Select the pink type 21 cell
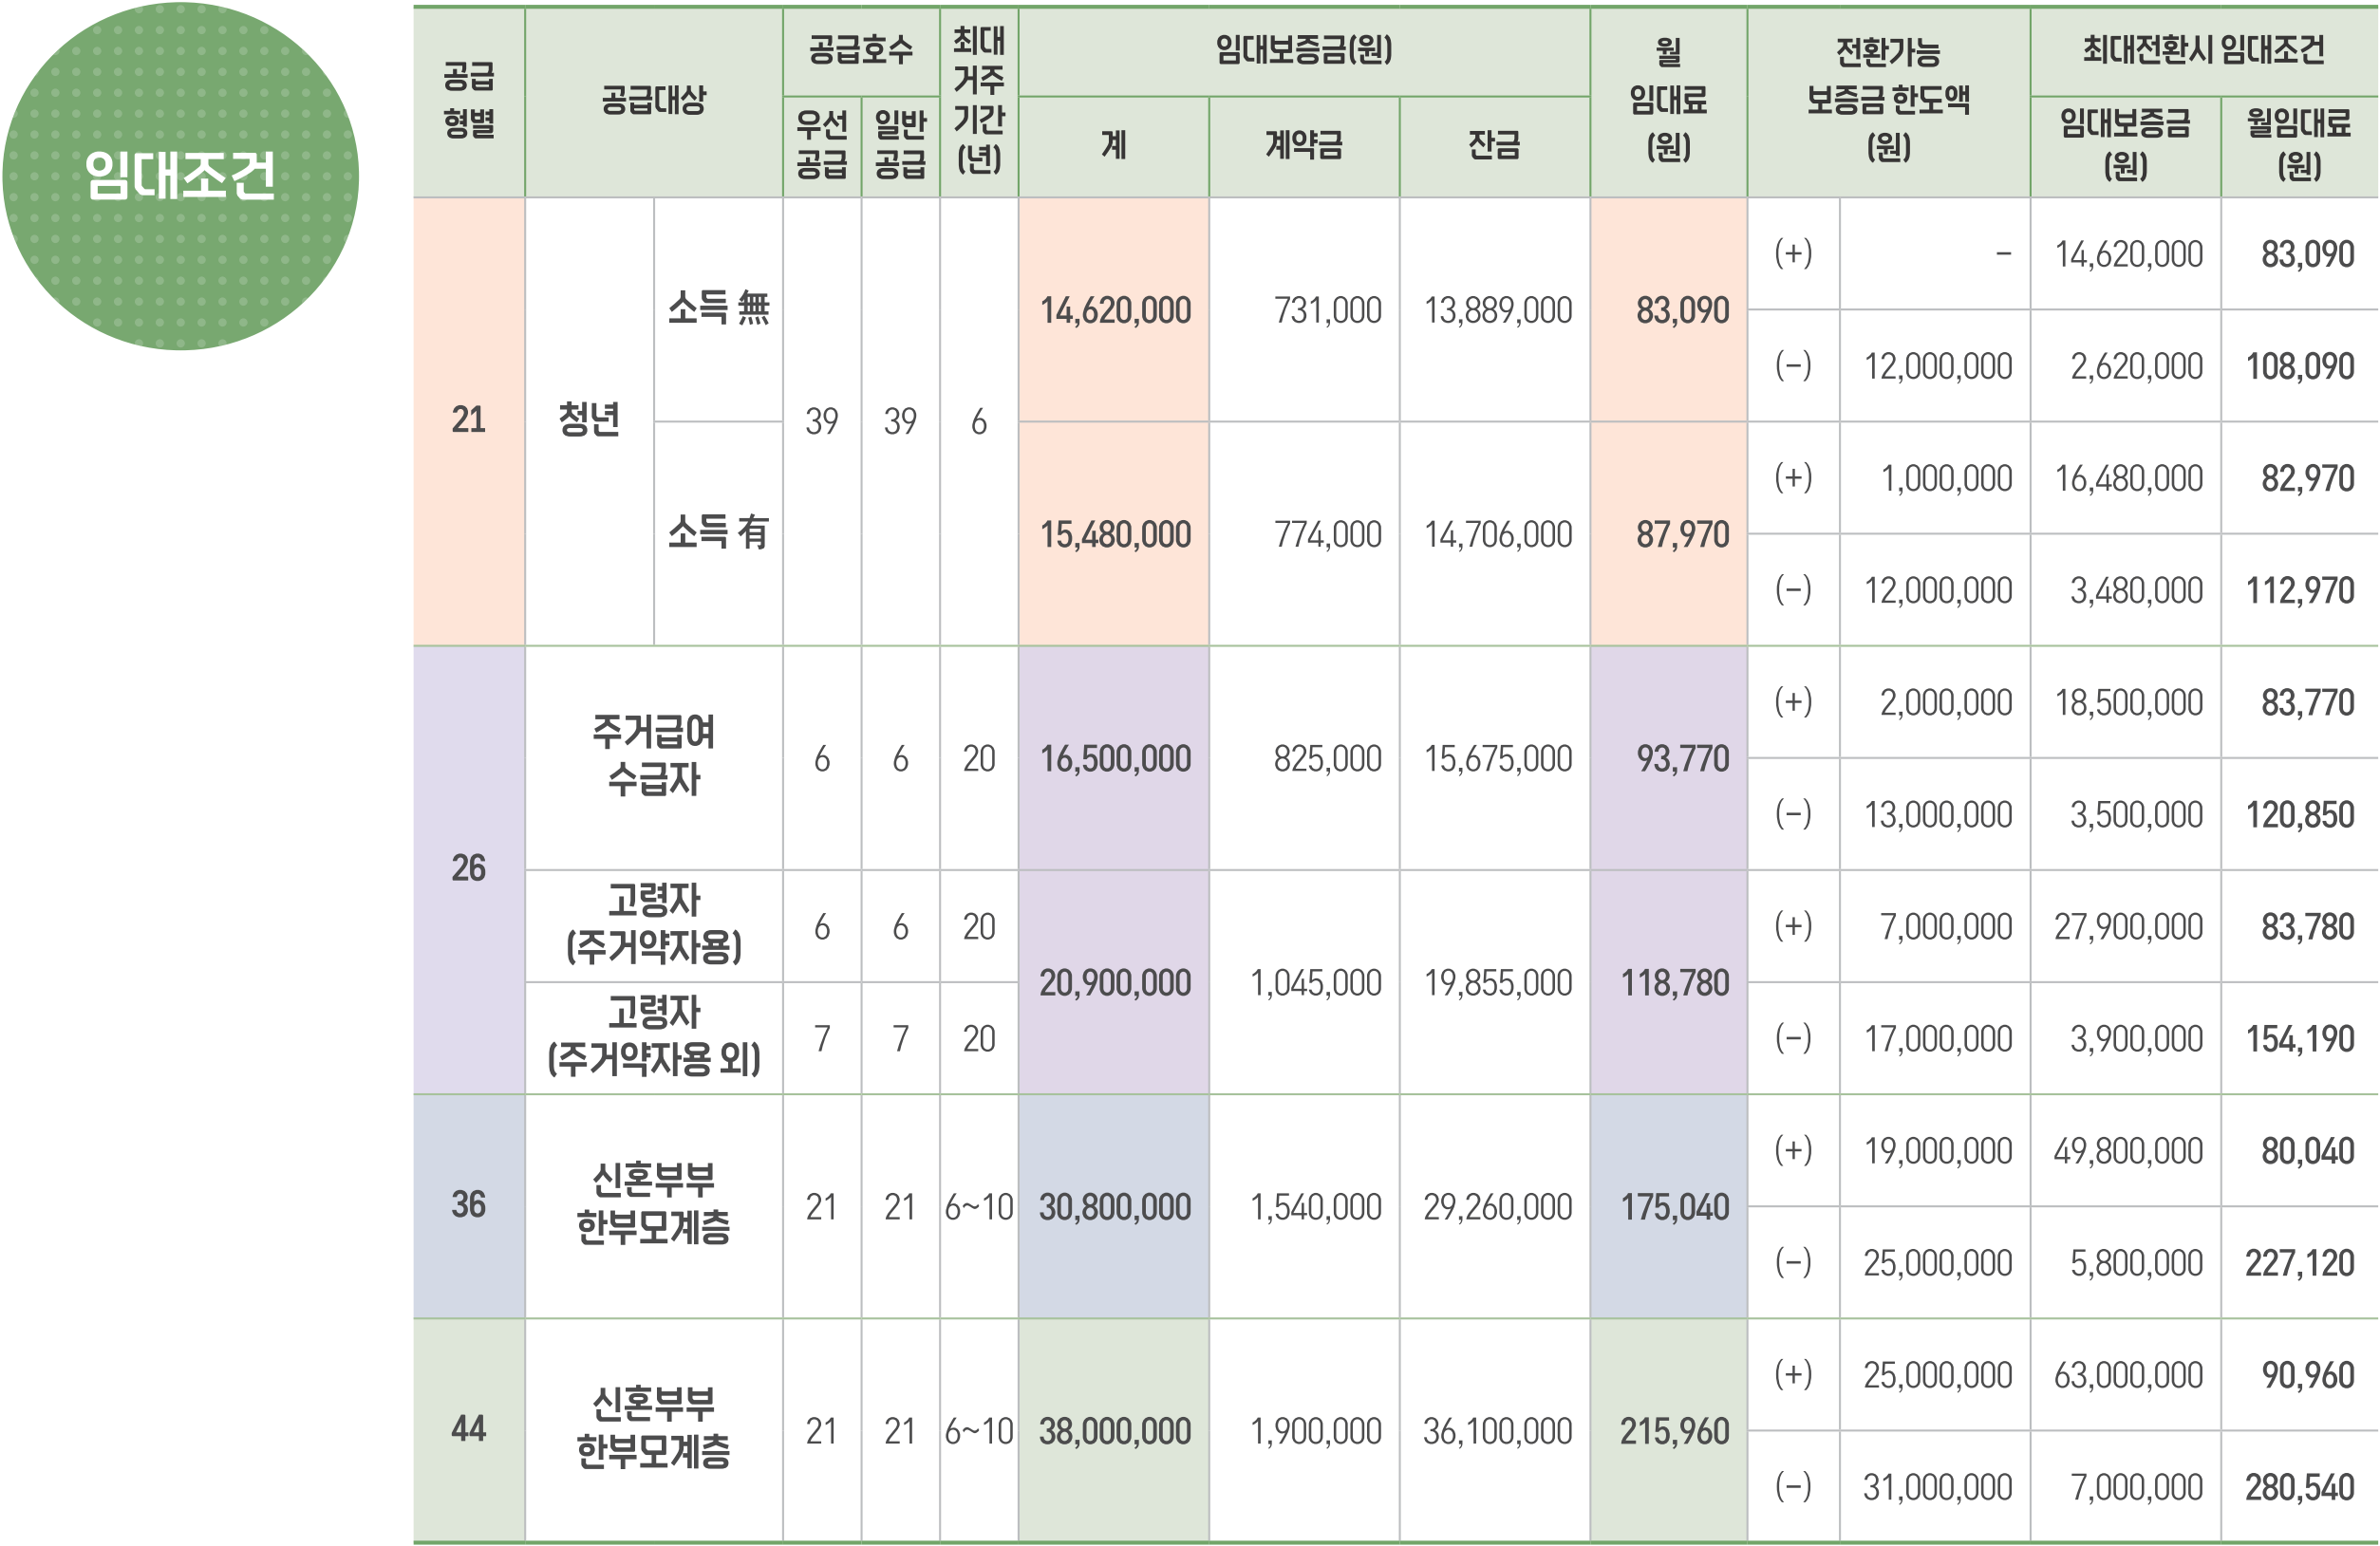The image size is (2380, 1546). [468, 420]
